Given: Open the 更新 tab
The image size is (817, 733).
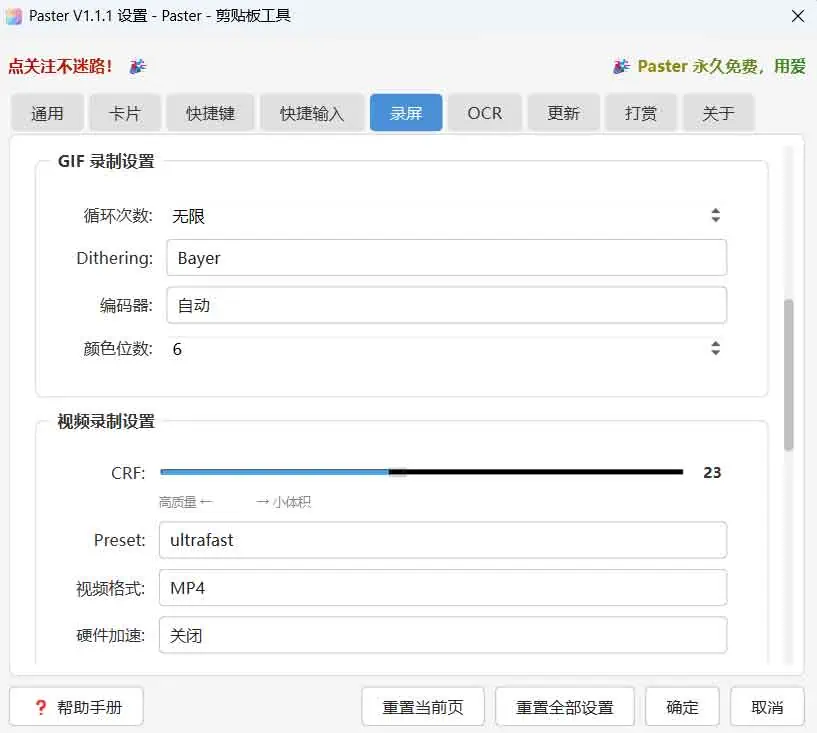Looking at the screenshot, I should [x=563, y=113].
